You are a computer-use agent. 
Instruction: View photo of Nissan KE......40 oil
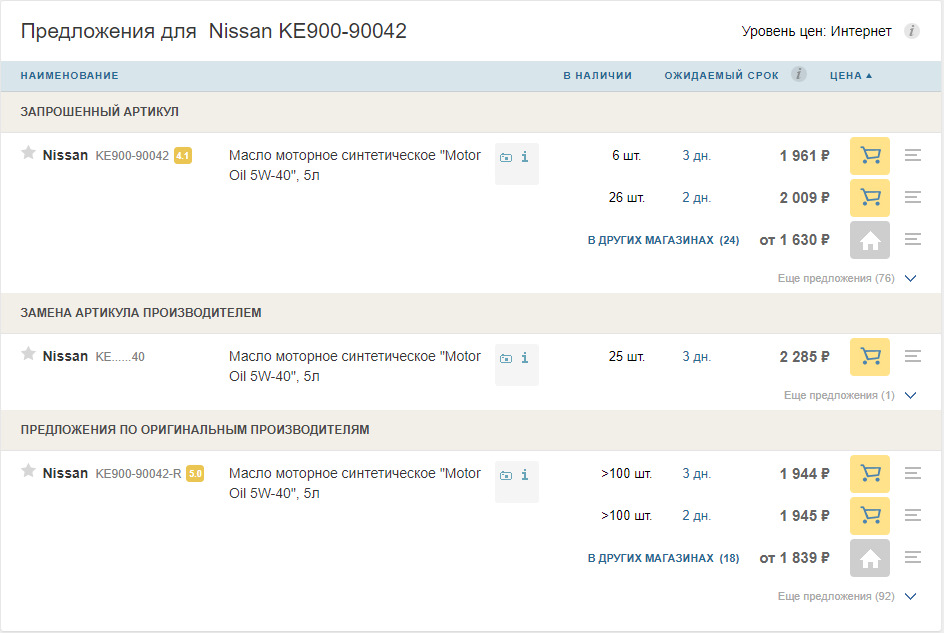click(506, 358)
